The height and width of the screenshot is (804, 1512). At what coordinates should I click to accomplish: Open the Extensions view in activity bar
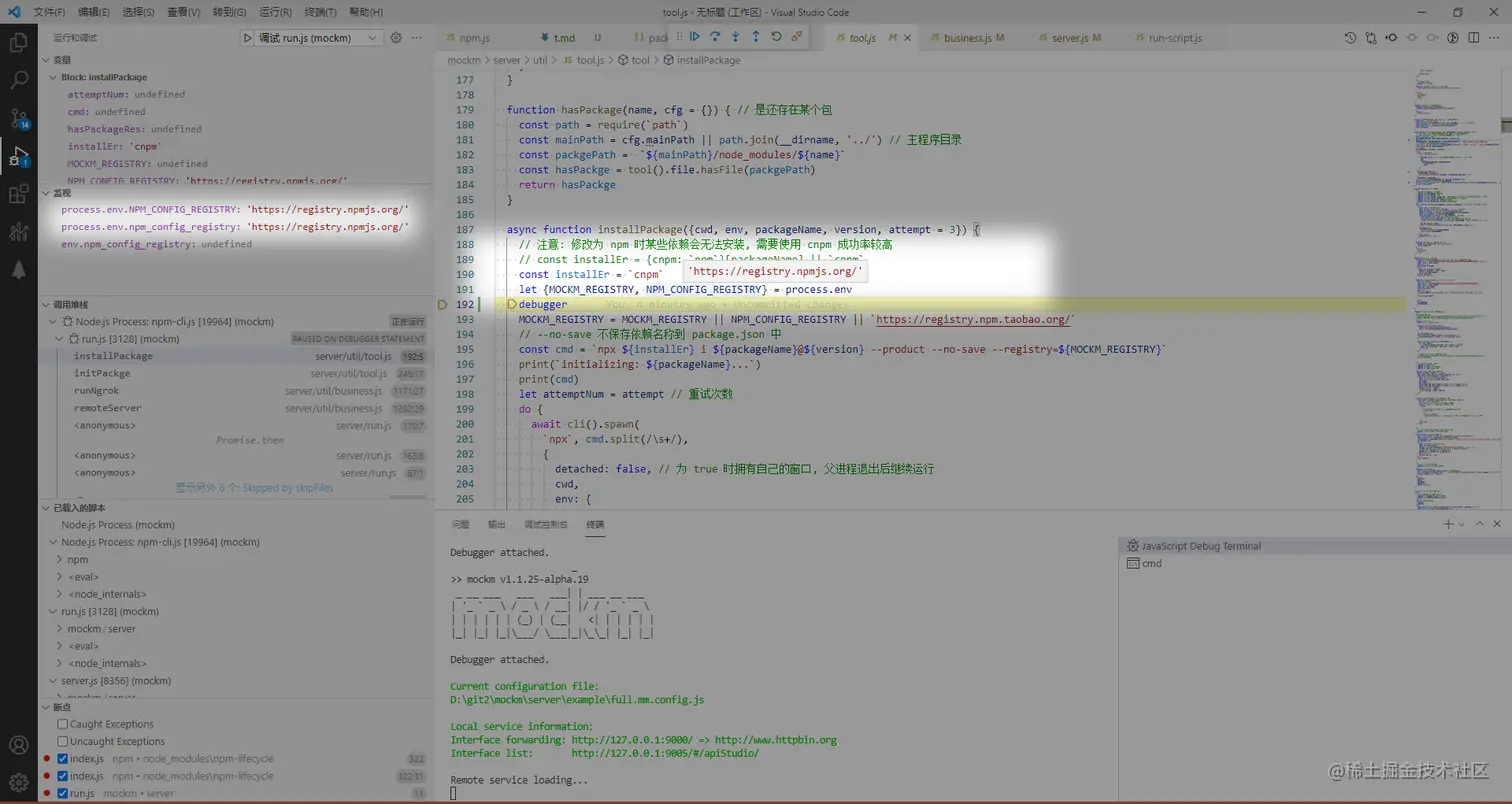point(18,194)
